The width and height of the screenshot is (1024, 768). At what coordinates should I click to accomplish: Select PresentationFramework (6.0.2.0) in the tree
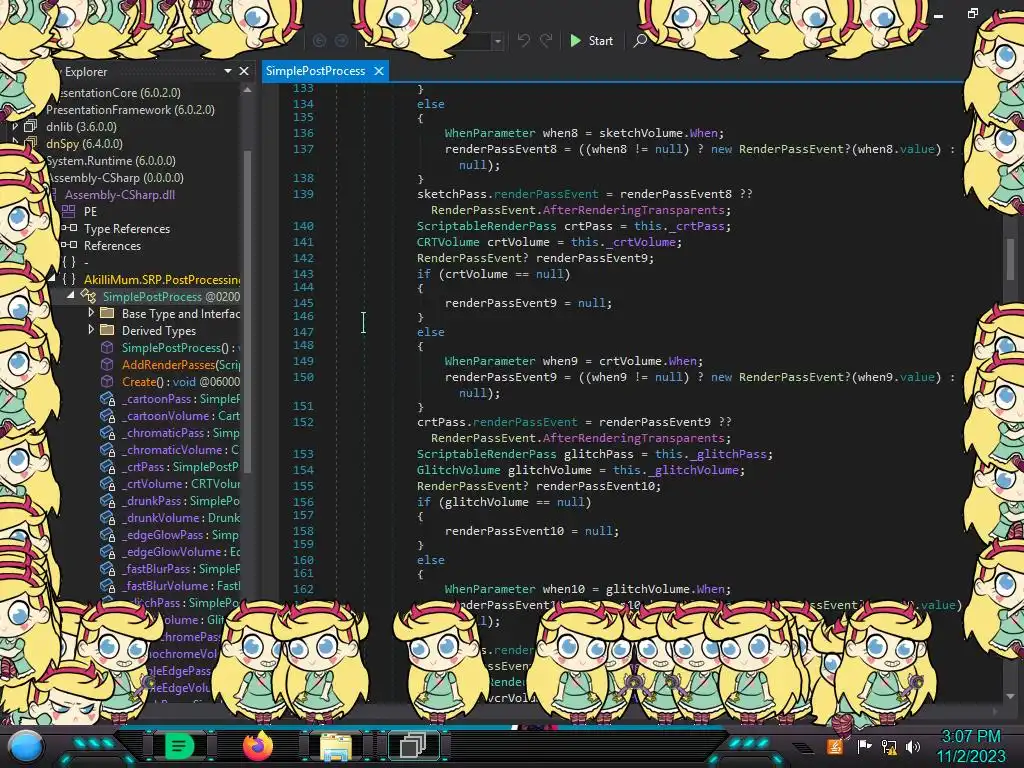coord(130,110)
